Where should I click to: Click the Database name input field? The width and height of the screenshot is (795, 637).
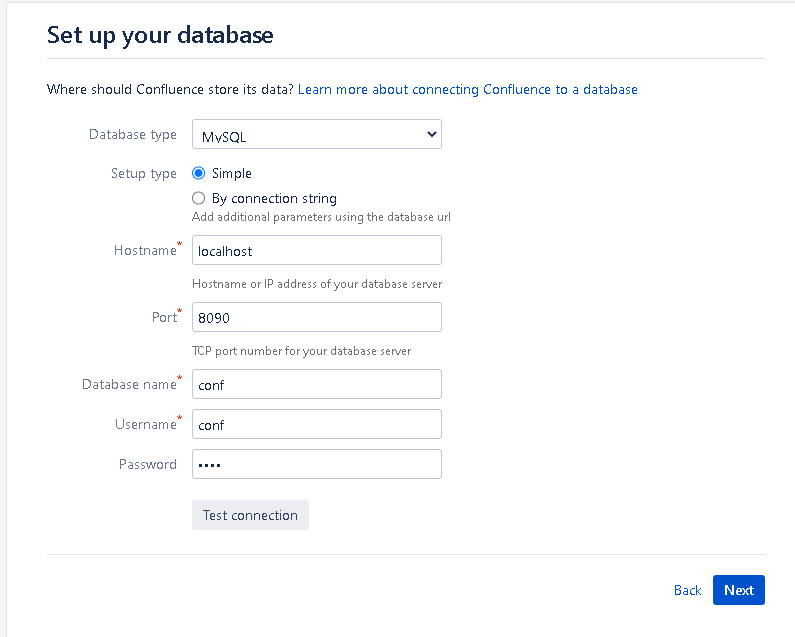pyautogui.click(x=316, y=384)
